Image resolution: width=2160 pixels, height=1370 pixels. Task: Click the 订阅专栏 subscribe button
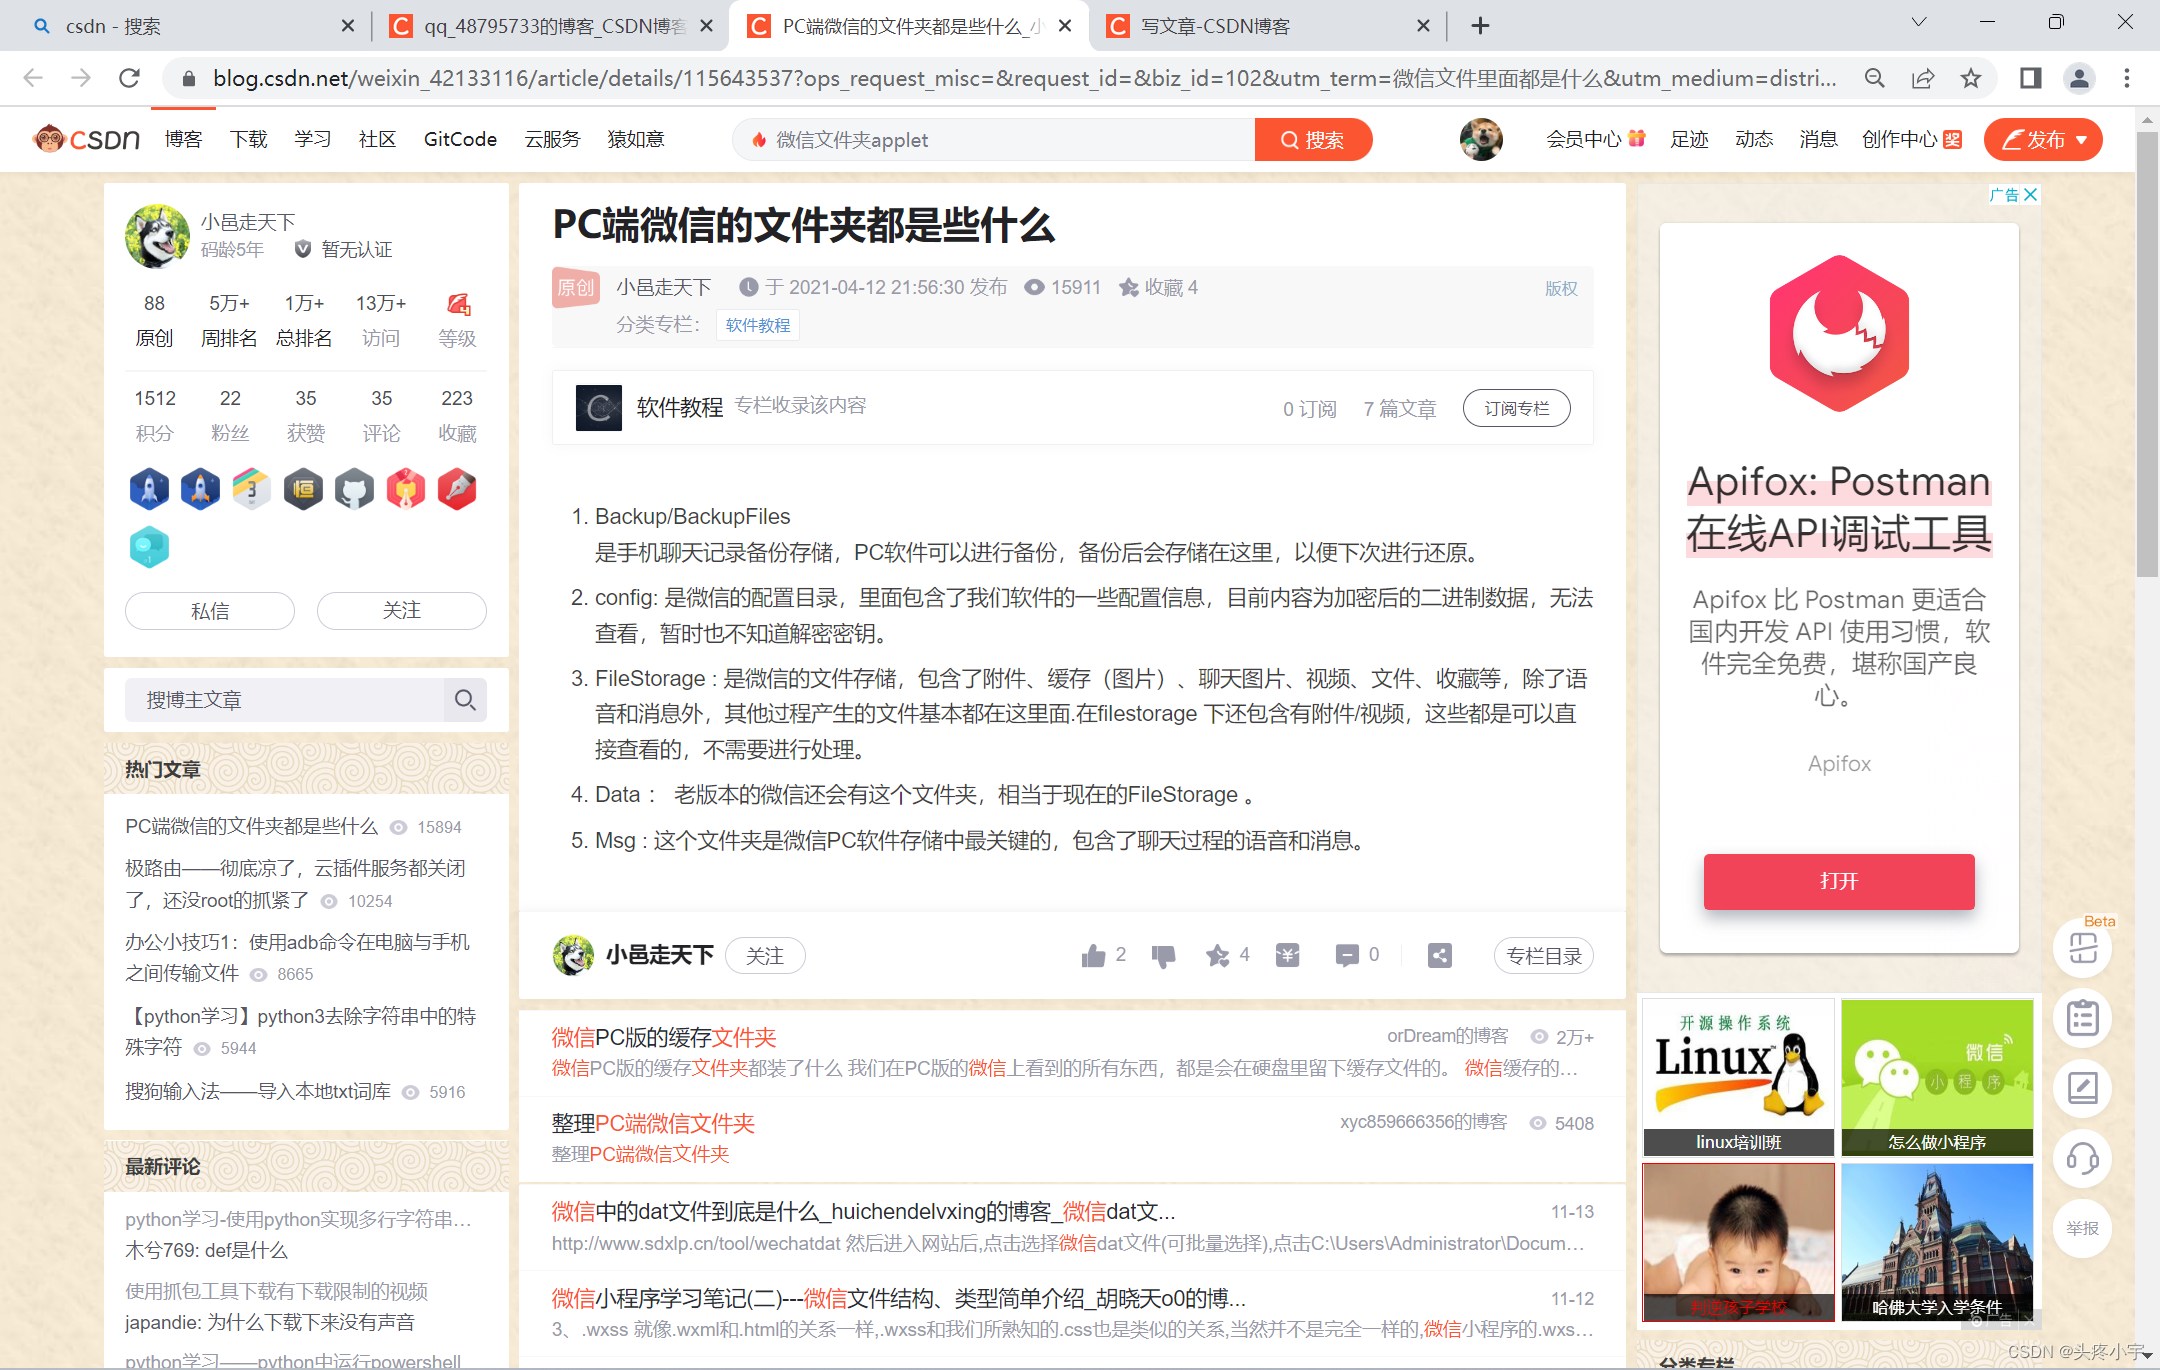click(x=1516, y=408)
